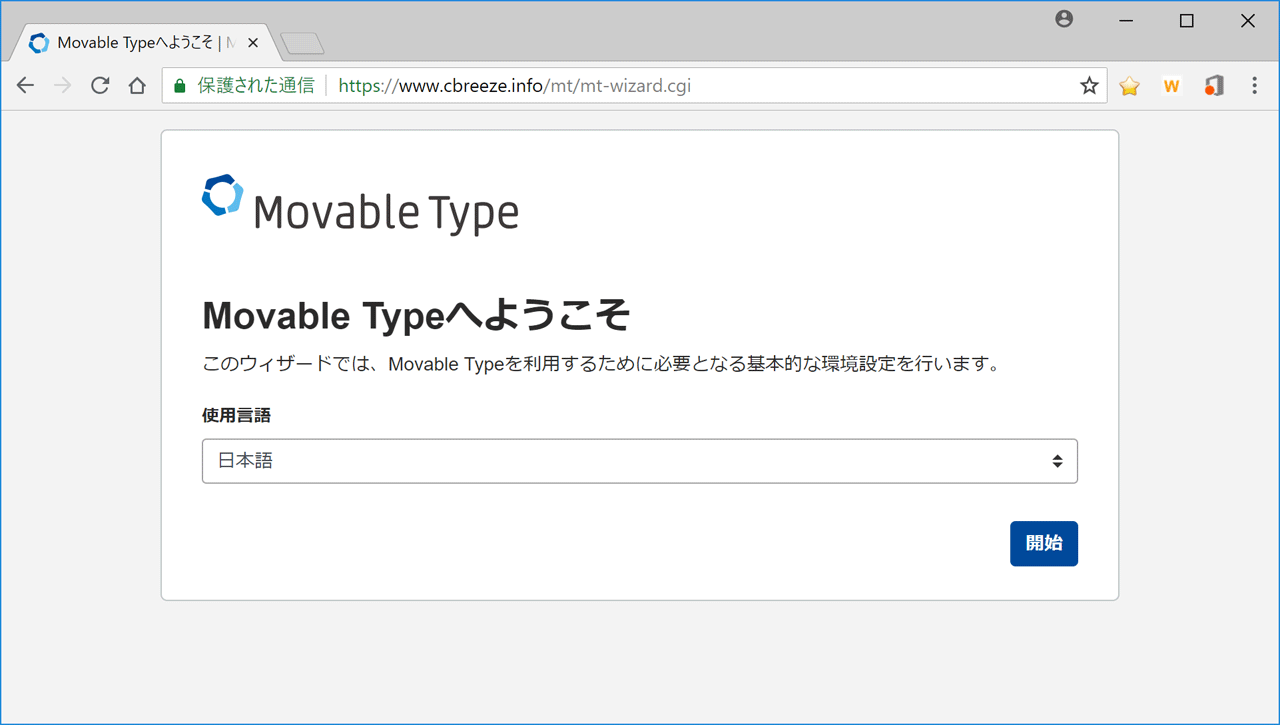Open a new browser tab

point(302,43)
